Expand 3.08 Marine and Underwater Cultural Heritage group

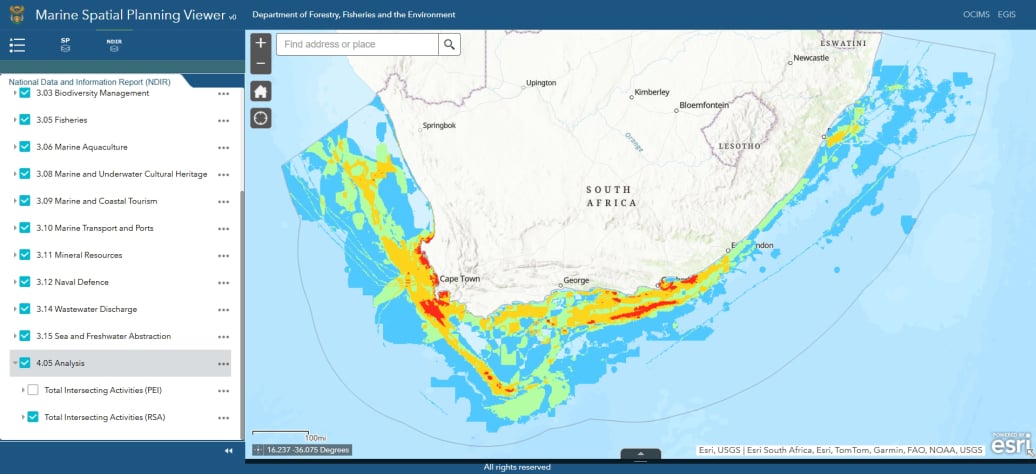pyautogui.click(x=15, y=174)
